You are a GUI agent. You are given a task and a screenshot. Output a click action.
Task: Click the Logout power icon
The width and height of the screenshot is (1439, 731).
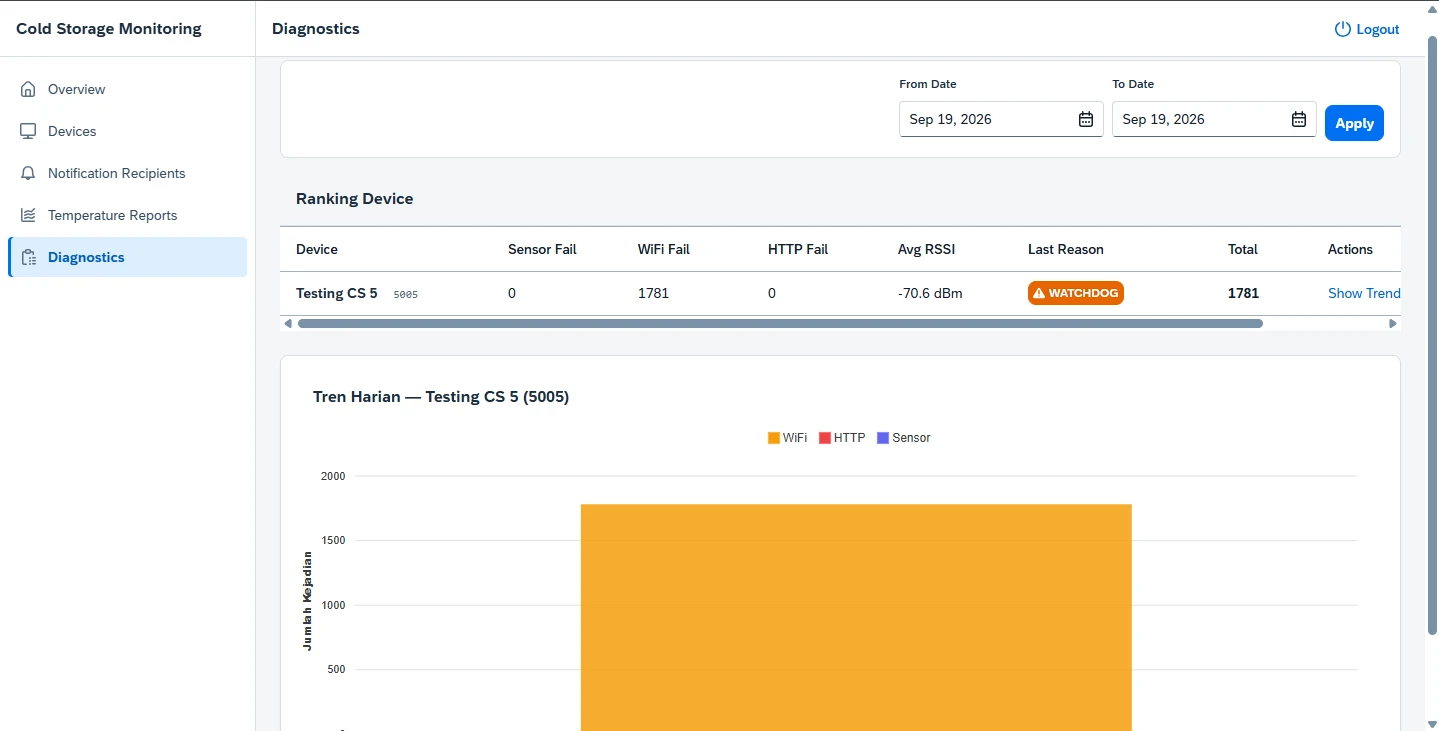tap(1343, 29)
